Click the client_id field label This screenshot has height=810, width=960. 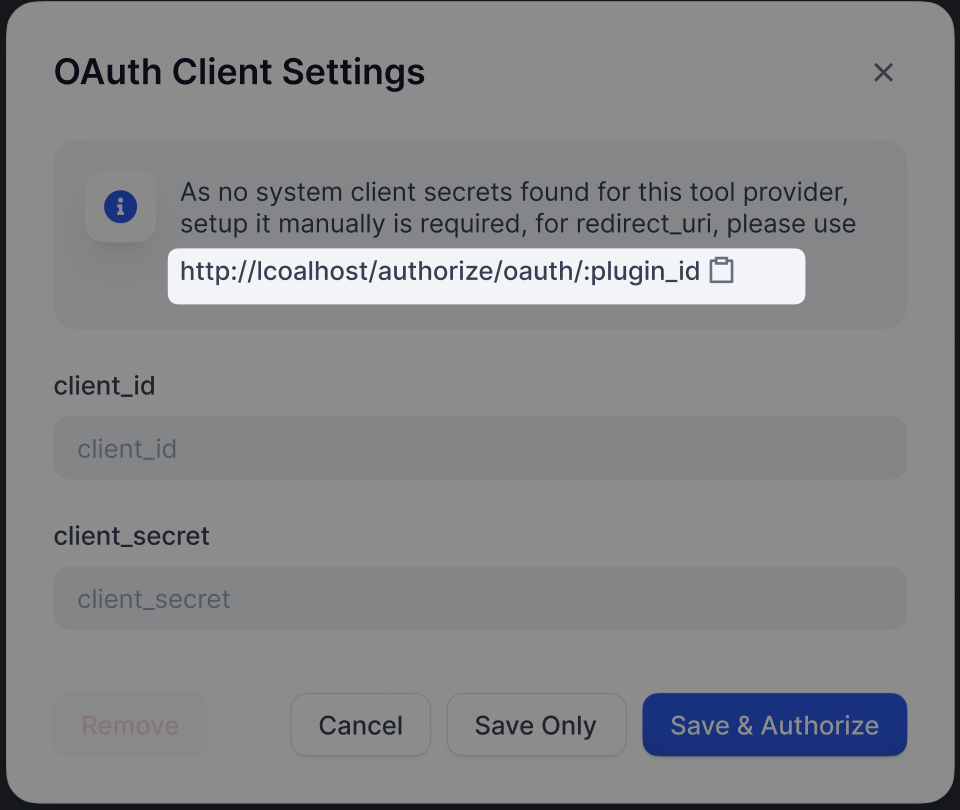[104, 385]
